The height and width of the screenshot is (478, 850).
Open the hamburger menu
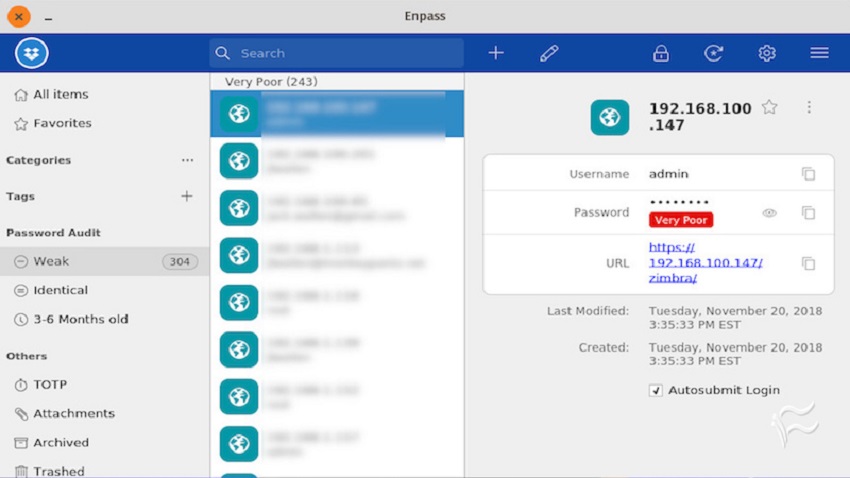click(819, 53)
